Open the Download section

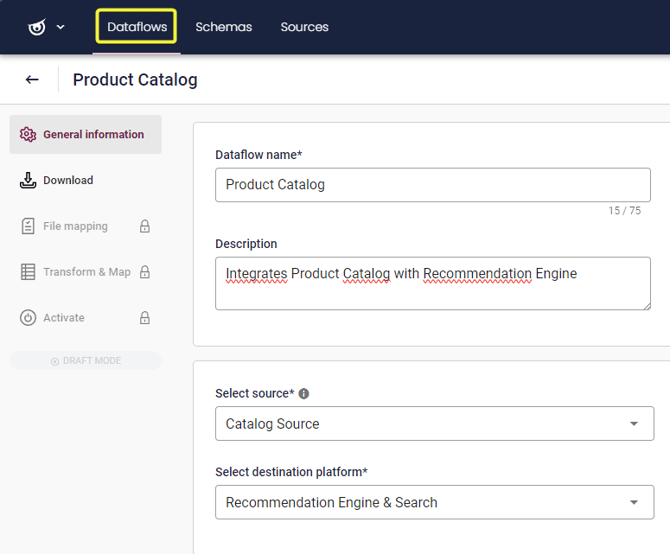tap(85, 180)
